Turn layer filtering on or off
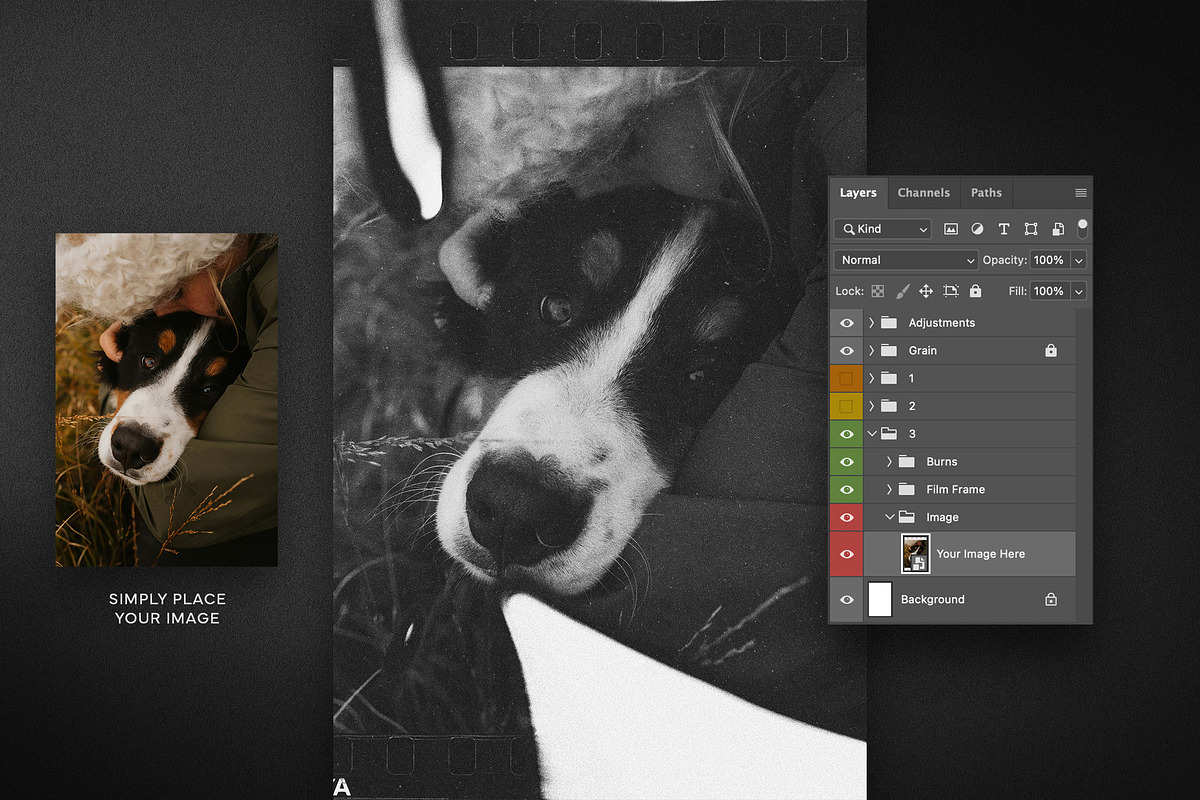 pyautogui.click(x=1082, y=228)
